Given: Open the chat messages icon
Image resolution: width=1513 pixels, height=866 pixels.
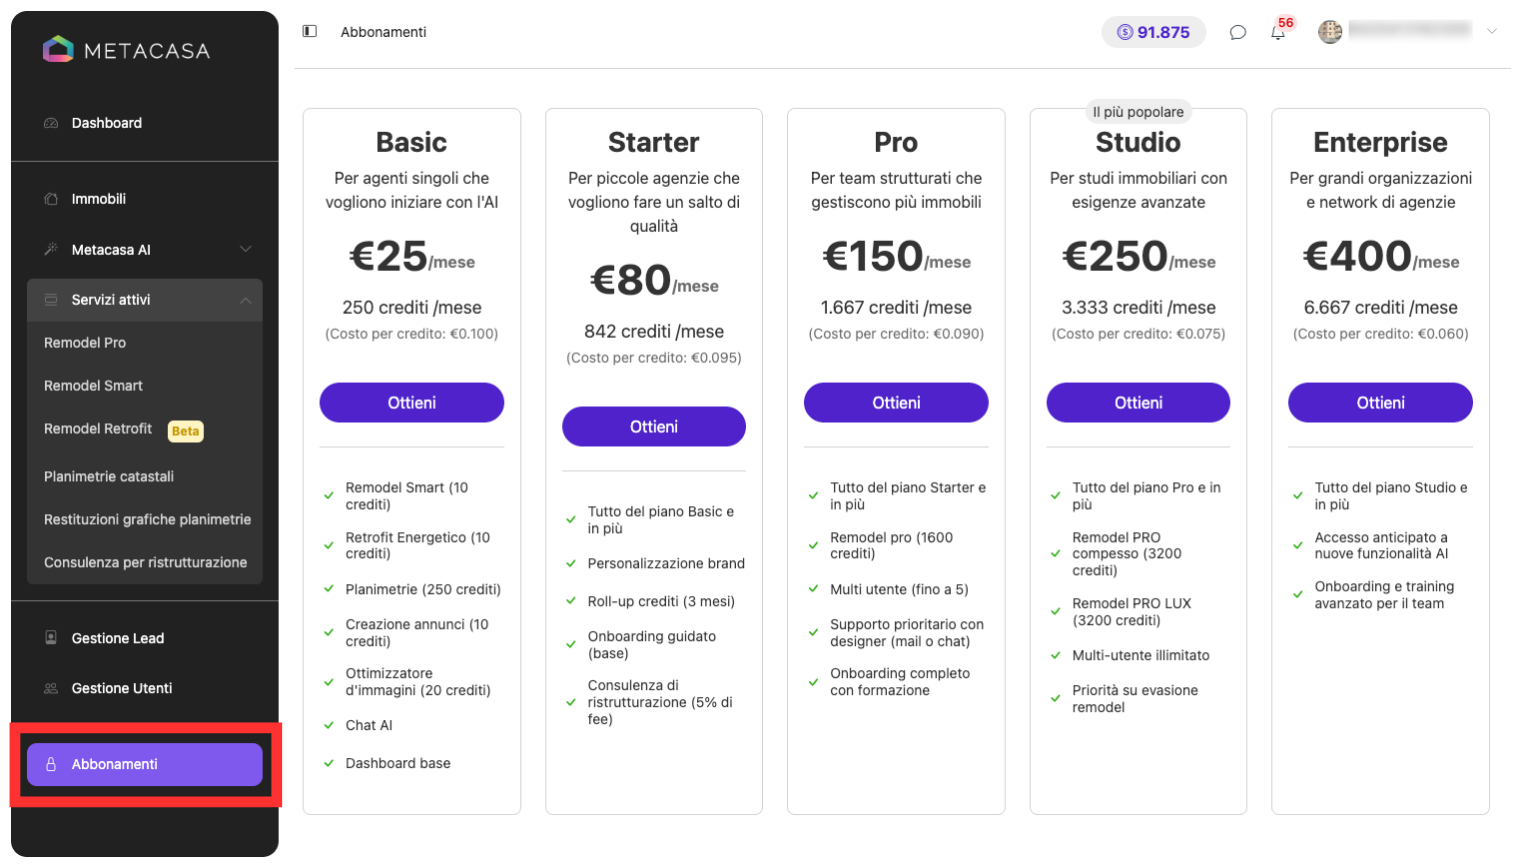Looking at the screenshot, I should click(x=1237, y=32).
